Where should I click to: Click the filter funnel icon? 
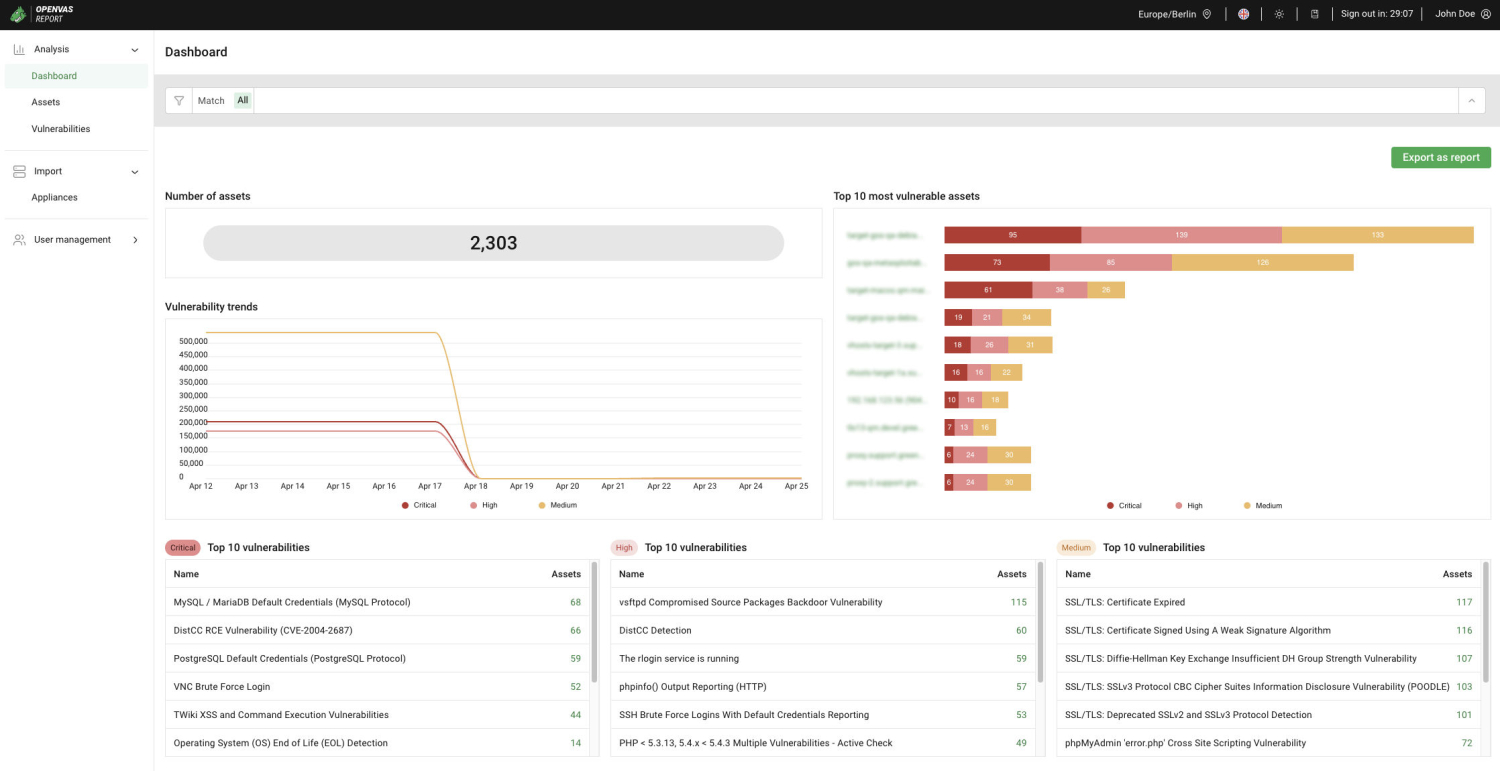(x=178, y=100)
